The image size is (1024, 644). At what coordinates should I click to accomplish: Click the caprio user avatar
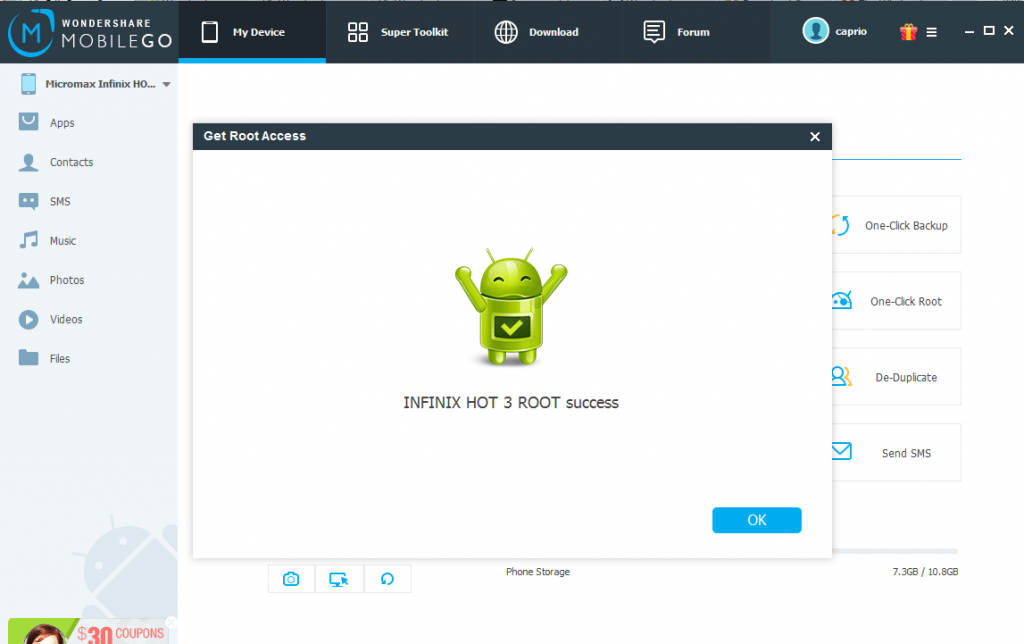click(x=816, y=31)
